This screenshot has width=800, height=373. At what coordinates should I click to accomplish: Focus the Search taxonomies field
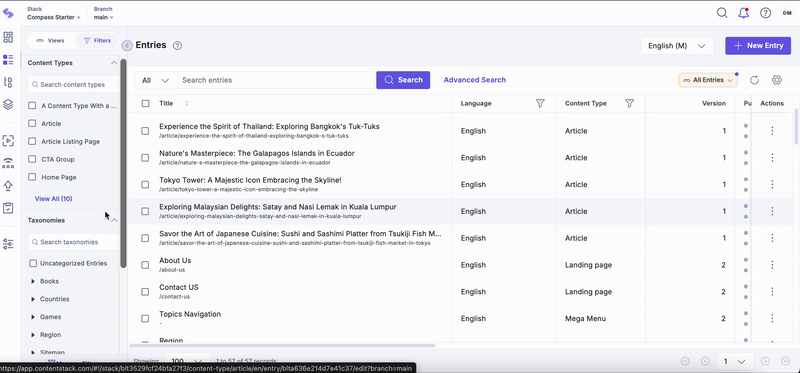click(x=72, y=242)
